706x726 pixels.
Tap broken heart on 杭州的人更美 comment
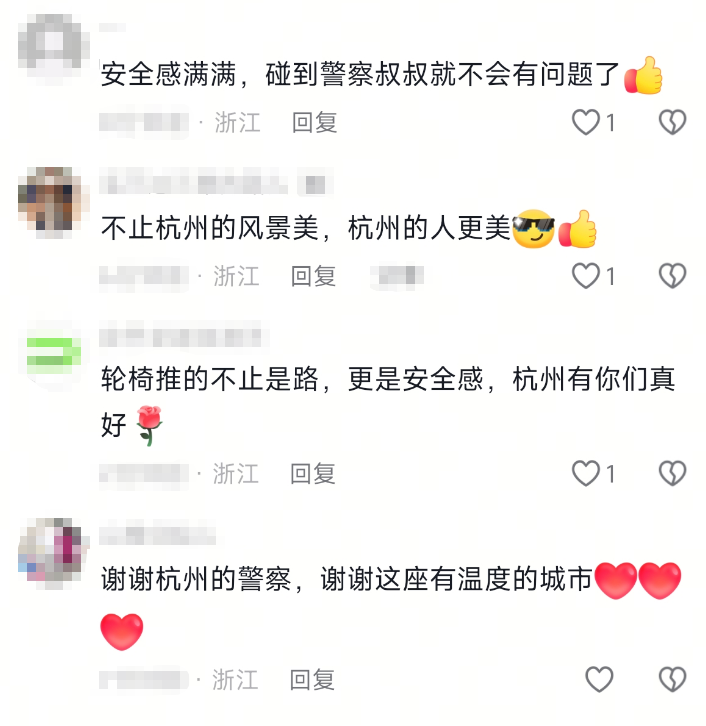(672, 276)
